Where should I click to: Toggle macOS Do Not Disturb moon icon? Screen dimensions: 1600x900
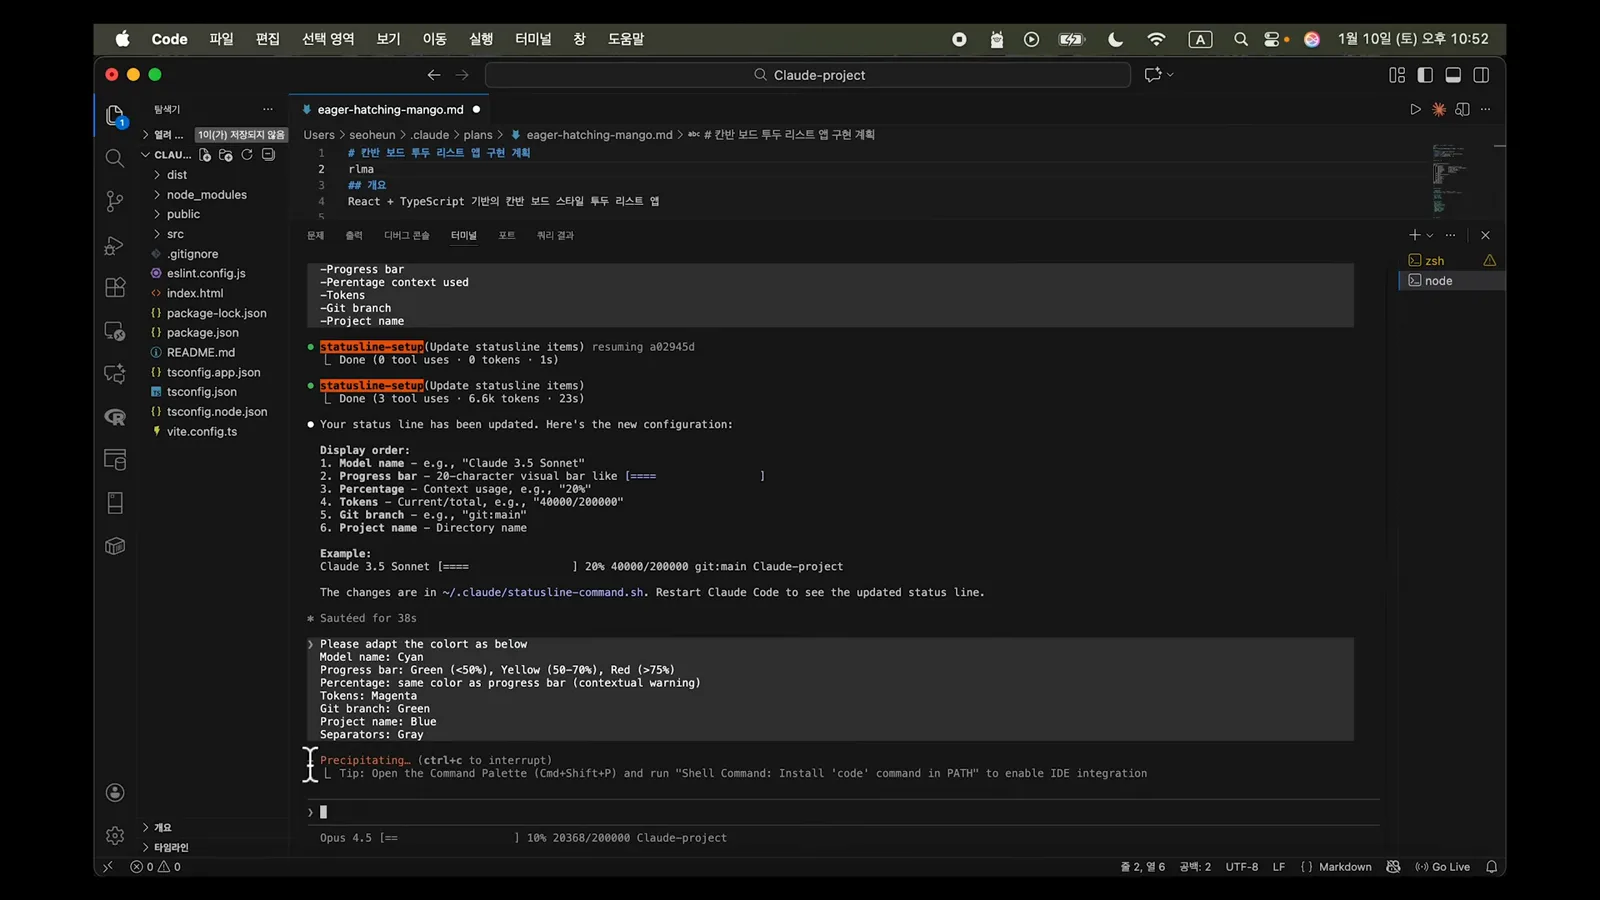(x=1115, y=39)
